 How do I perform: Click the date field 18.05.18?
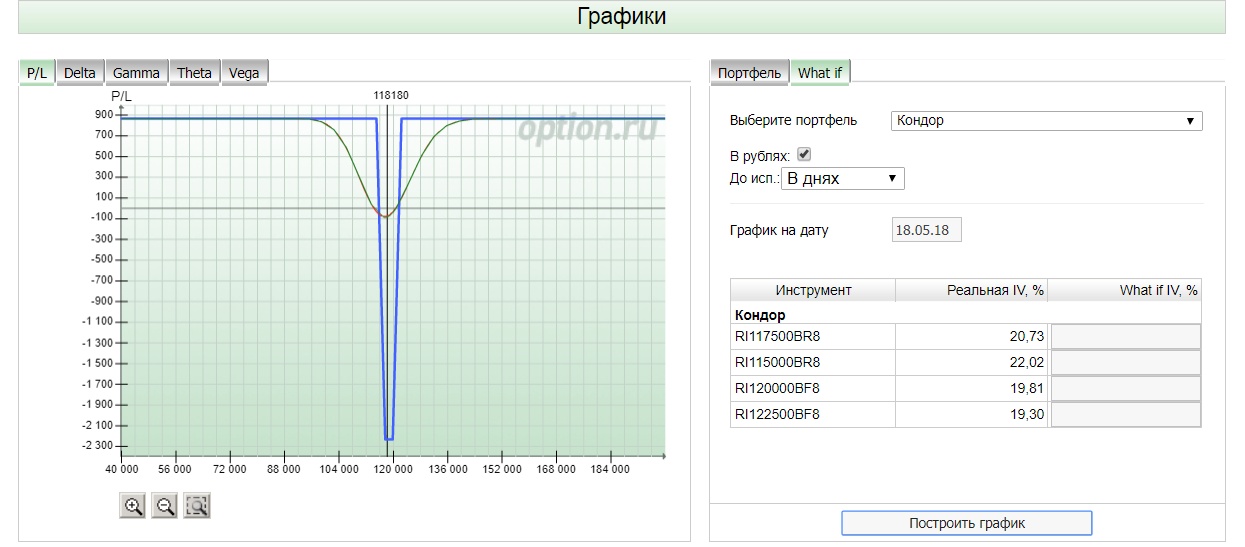926,230
